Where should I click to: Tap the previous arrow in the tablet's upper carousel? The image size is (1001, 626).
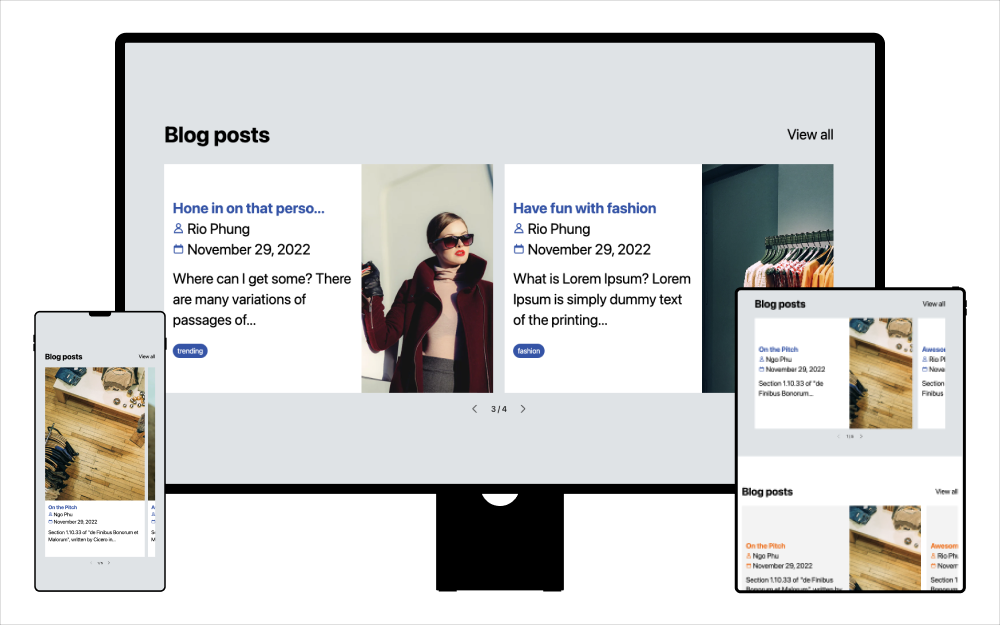click(838, 437)
